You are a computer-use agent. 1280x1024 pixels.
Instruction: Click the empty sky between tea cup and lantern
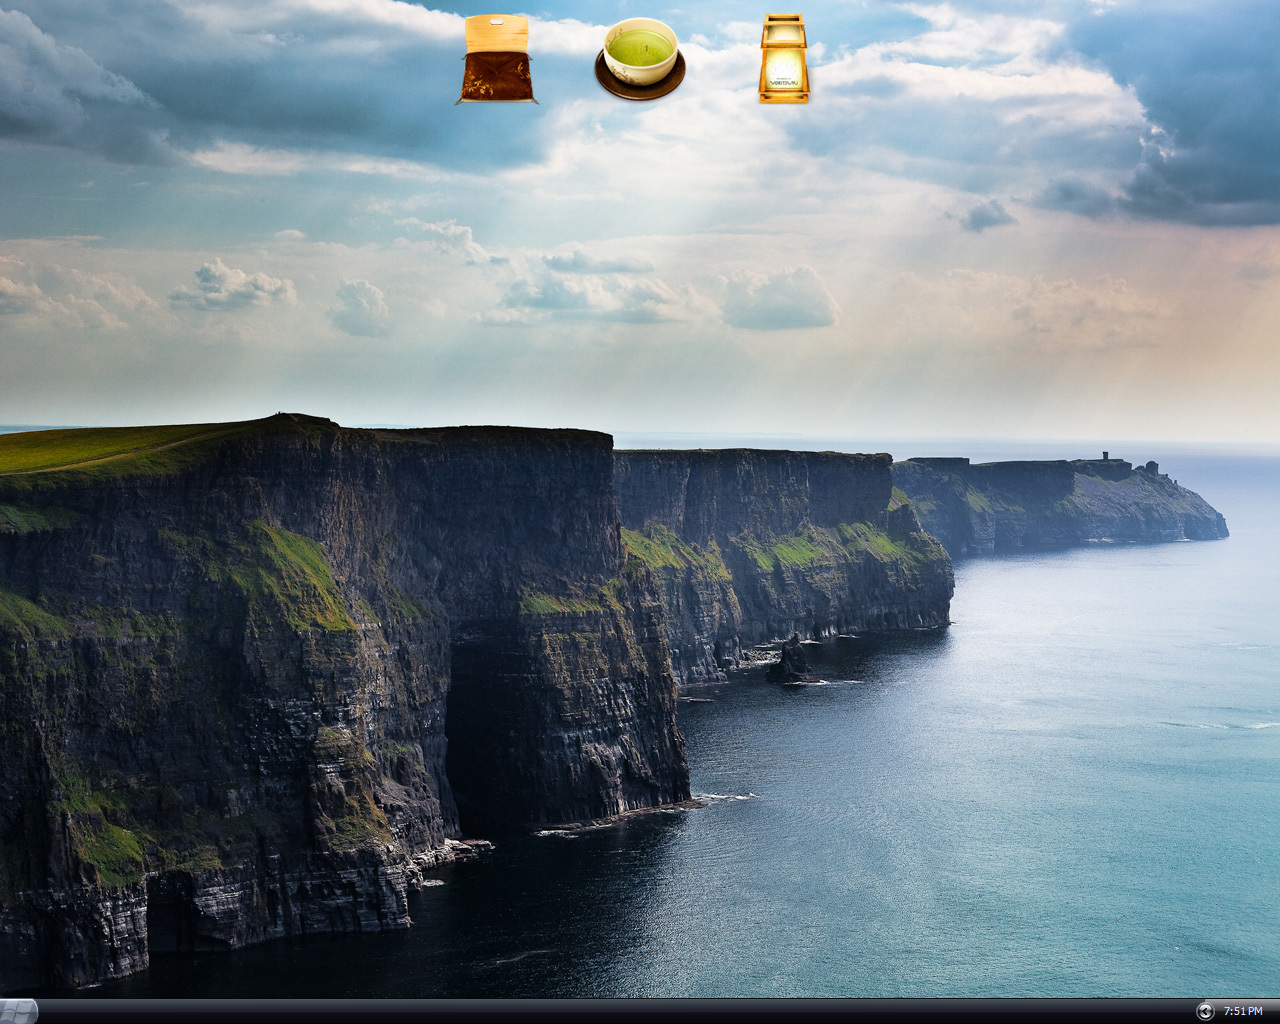[x=722, y=58]
